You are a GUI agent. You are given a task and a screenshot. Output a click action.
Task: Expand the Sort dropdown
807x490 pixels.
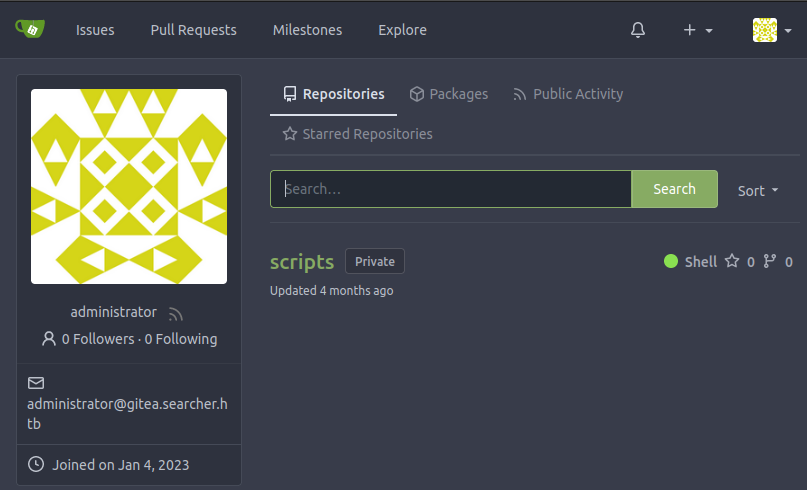coord(758,190)
